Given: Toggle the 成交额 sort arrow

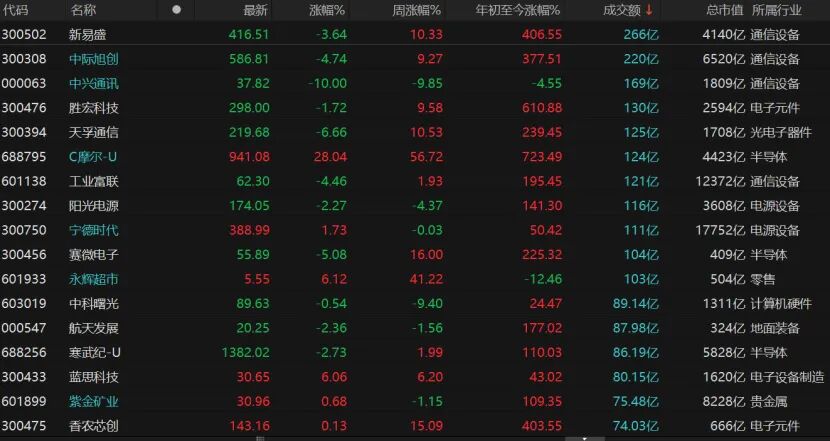Looking at the screenshot, I should 649,10.
